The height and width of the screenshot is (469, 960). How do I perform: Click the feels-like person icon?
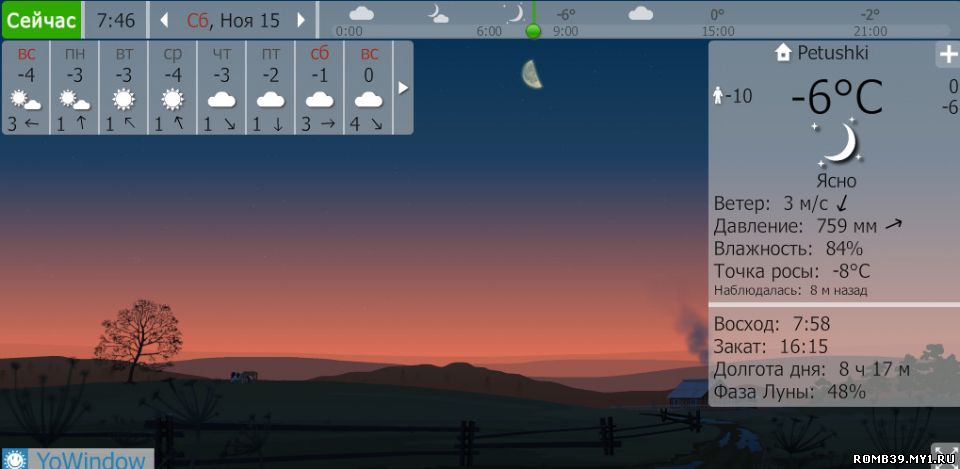[717, 96]
